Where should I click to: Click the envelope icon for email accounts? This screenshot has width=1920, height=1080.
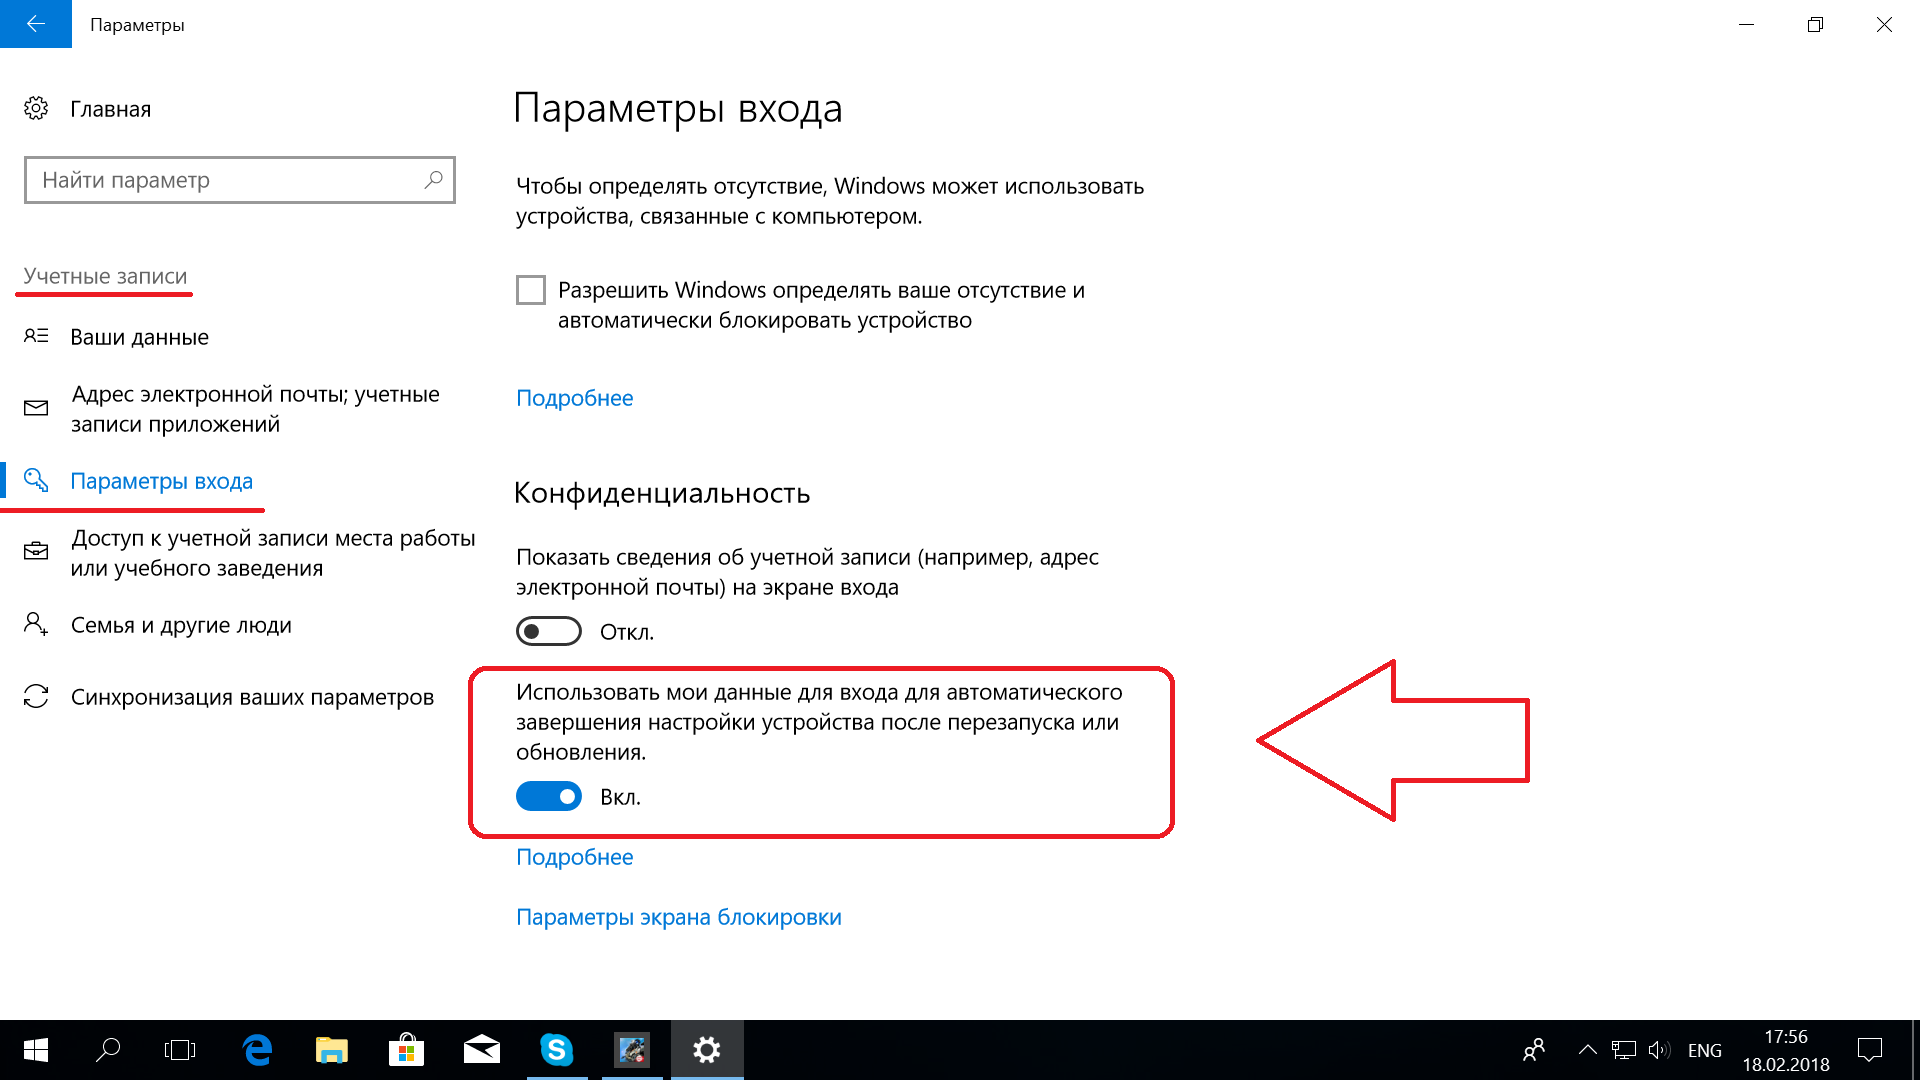[x=36, y=408]
